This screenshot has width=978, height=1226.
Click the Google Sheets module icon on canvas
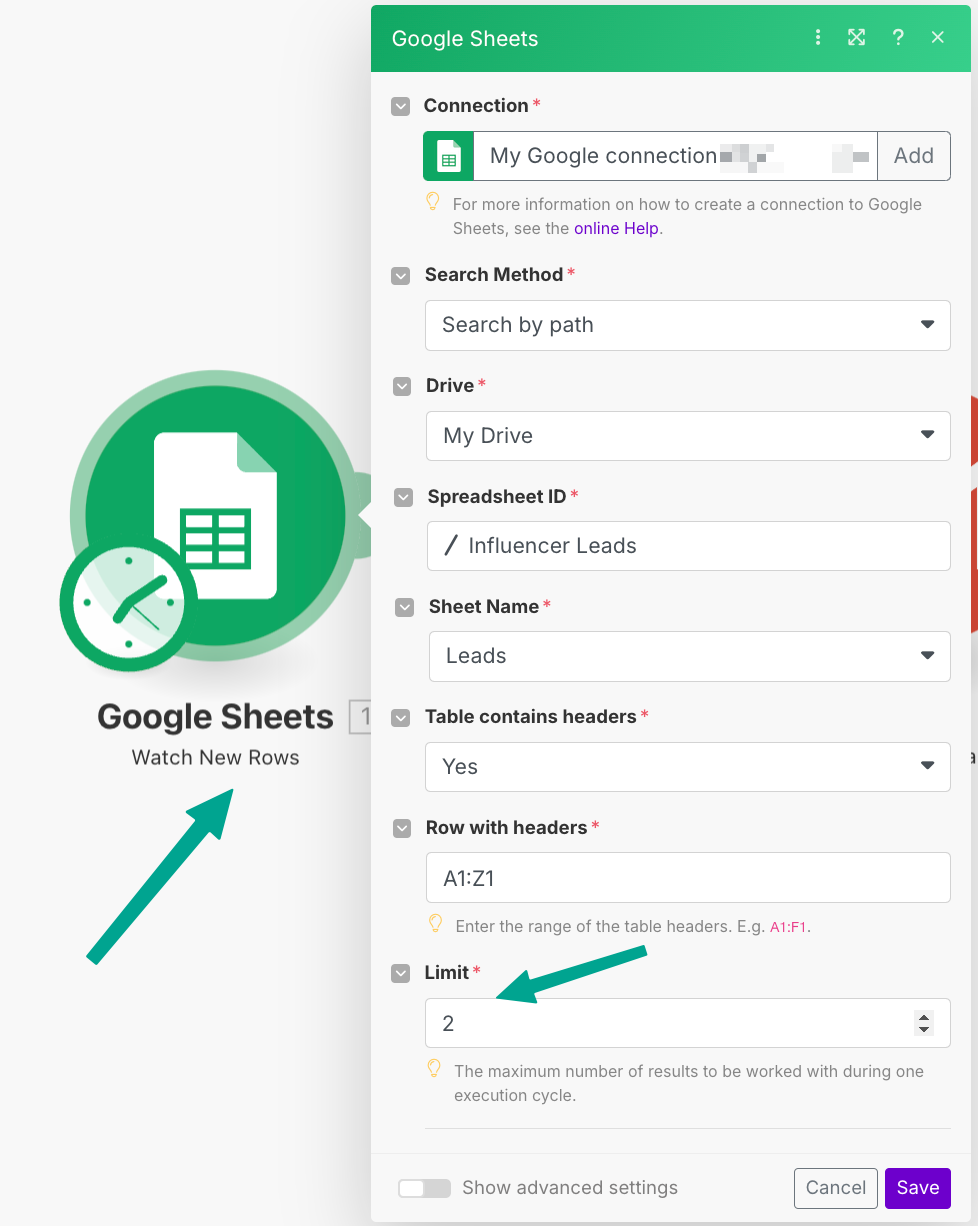(215, 516)
